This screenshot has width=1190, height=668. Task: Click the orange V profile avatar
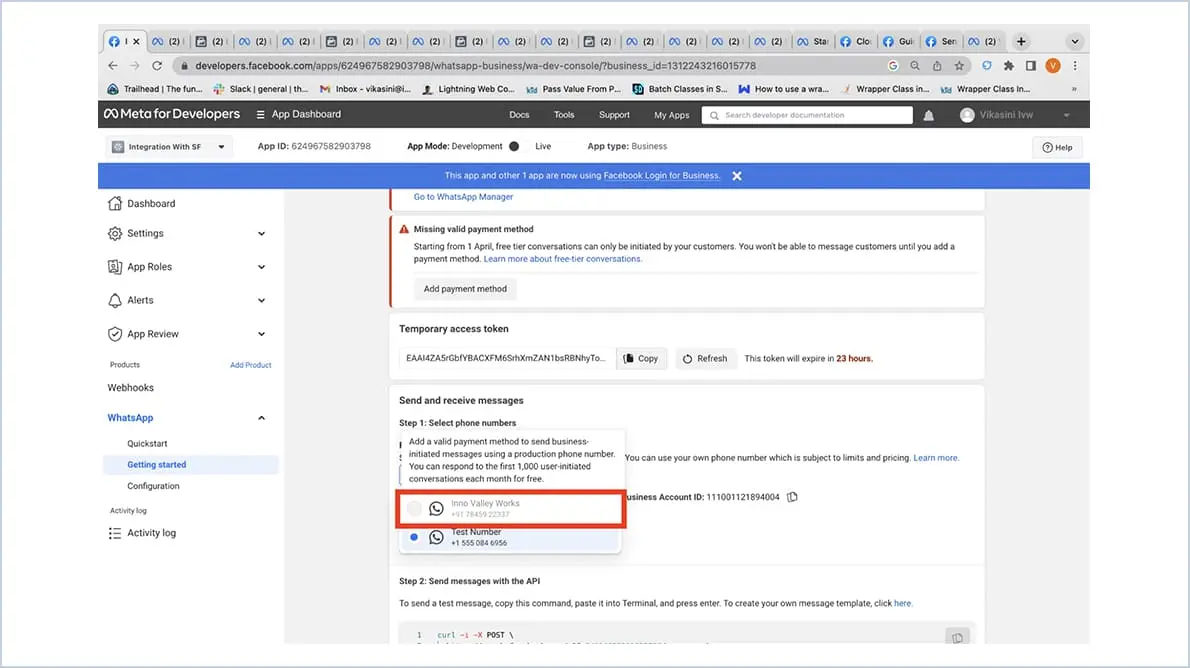(1053, 66)
